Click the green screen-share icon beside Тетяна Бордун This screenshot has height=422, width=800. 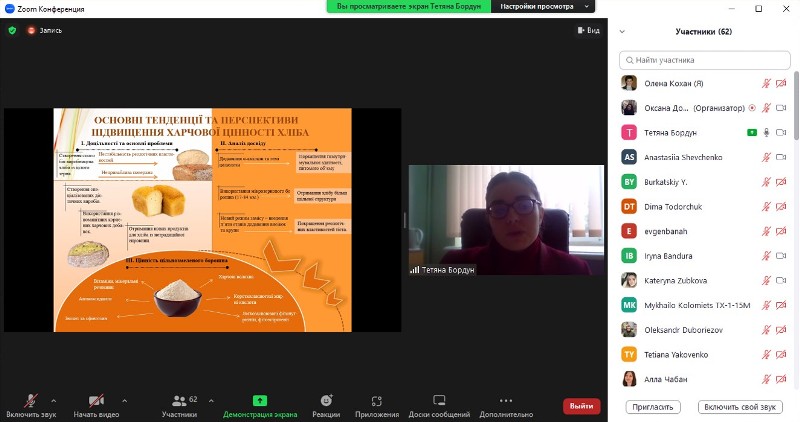[x=752, y=133]
